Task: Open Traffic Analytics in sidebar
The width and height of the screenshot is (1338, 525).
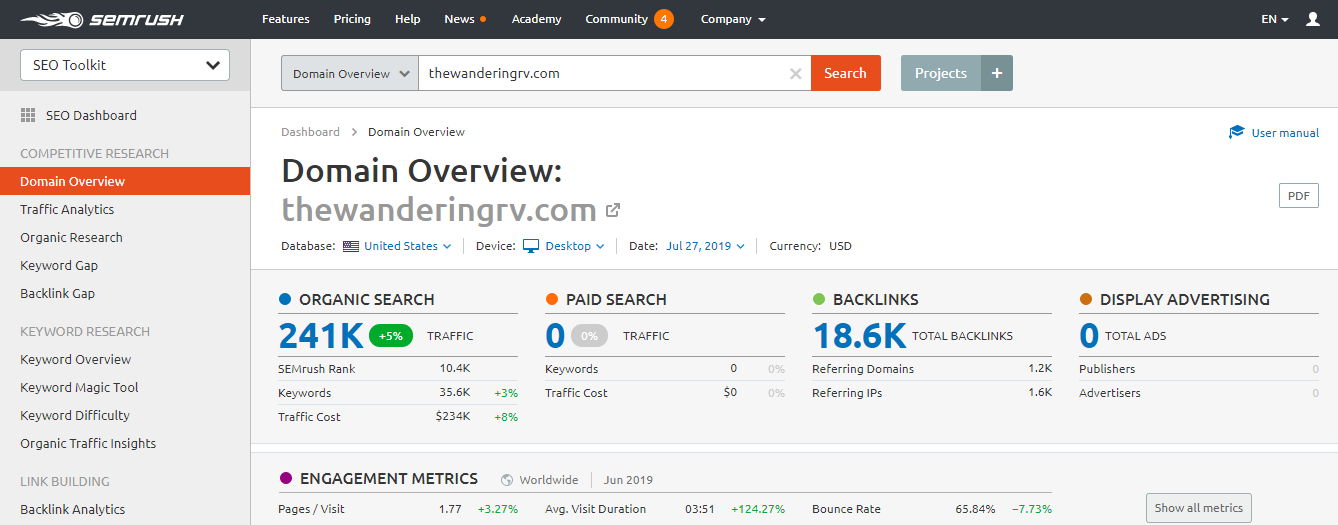Action: [67, 209]
